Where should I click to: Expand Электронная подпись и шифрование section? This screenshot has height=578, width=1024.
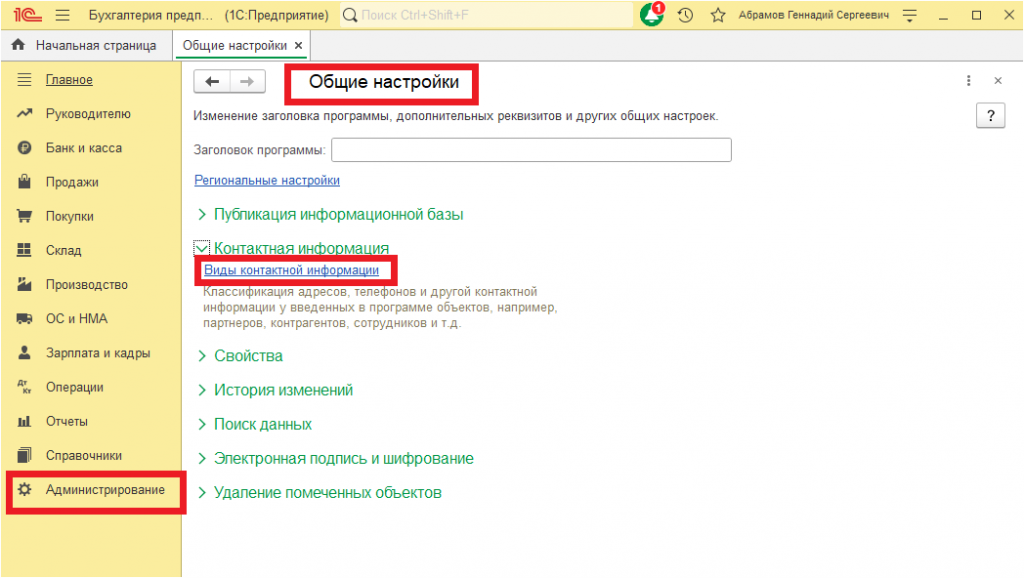pos(202,458)
